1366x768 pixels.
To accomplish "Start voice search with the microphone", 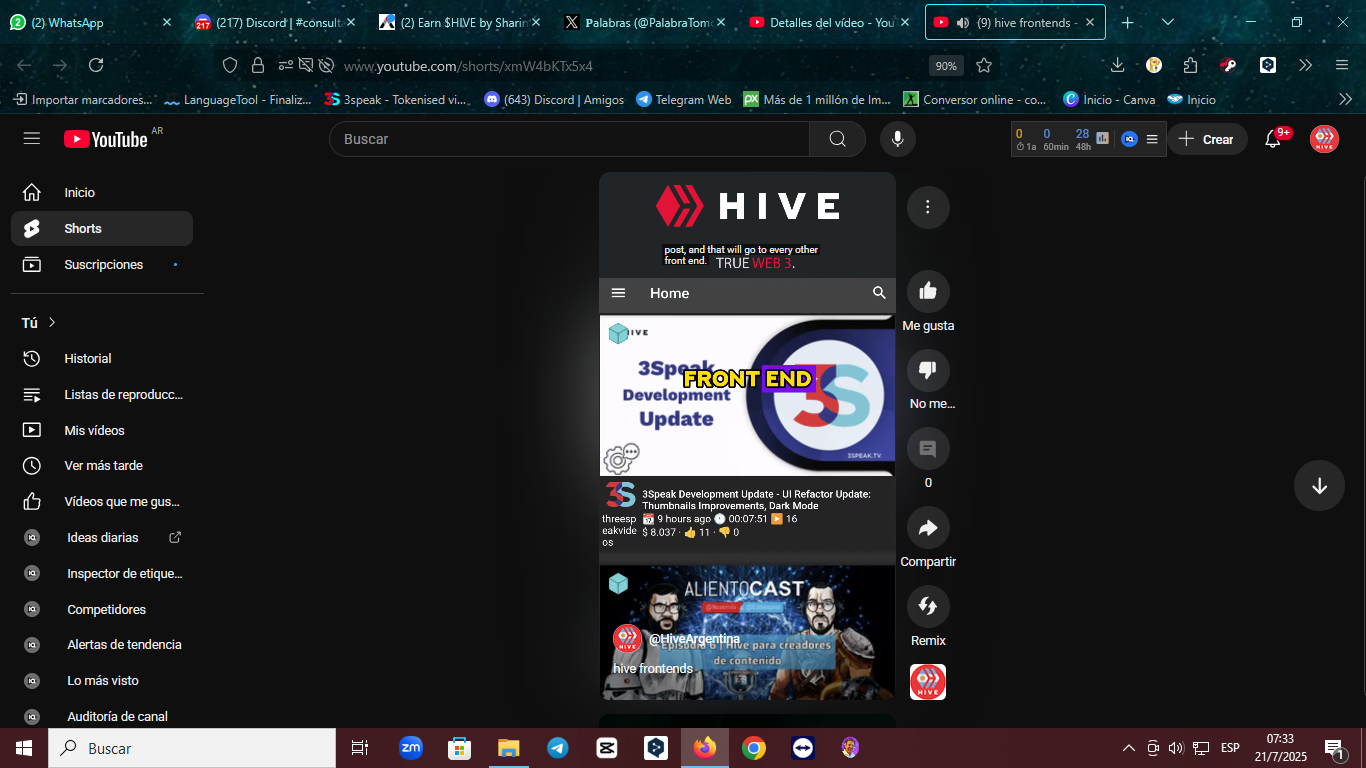I will (898, 139).
